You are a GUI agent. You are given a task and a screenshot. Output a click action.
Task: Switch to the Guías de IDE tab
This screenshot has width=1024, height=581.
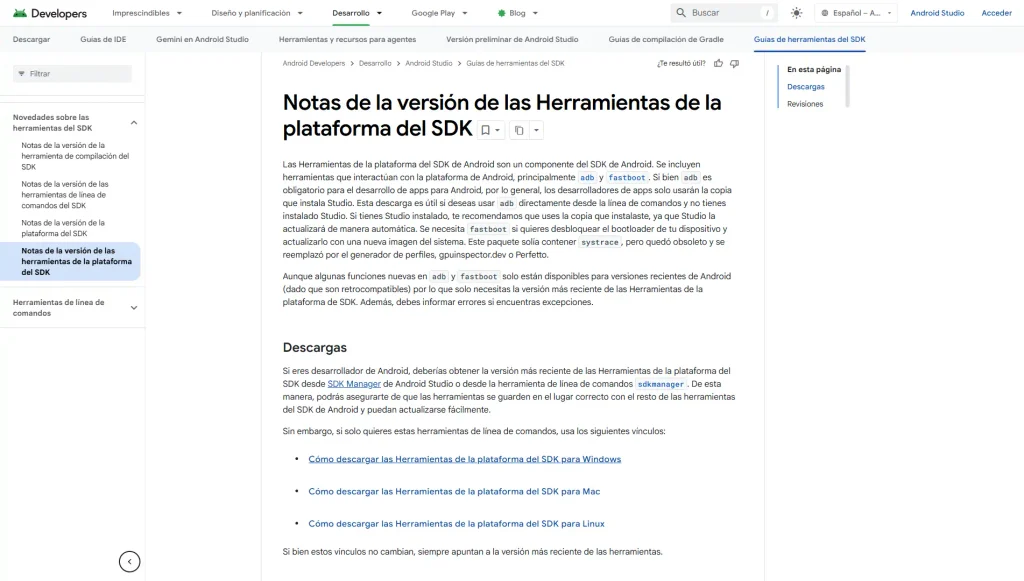pos(103,39)
